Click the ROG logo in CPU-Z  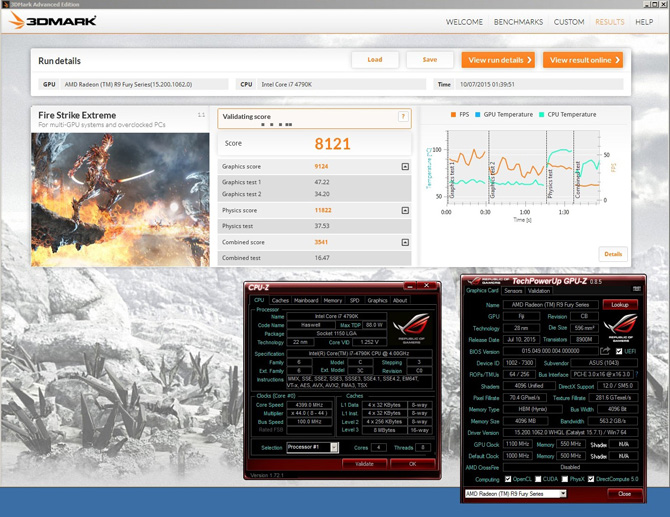(410, 328)
